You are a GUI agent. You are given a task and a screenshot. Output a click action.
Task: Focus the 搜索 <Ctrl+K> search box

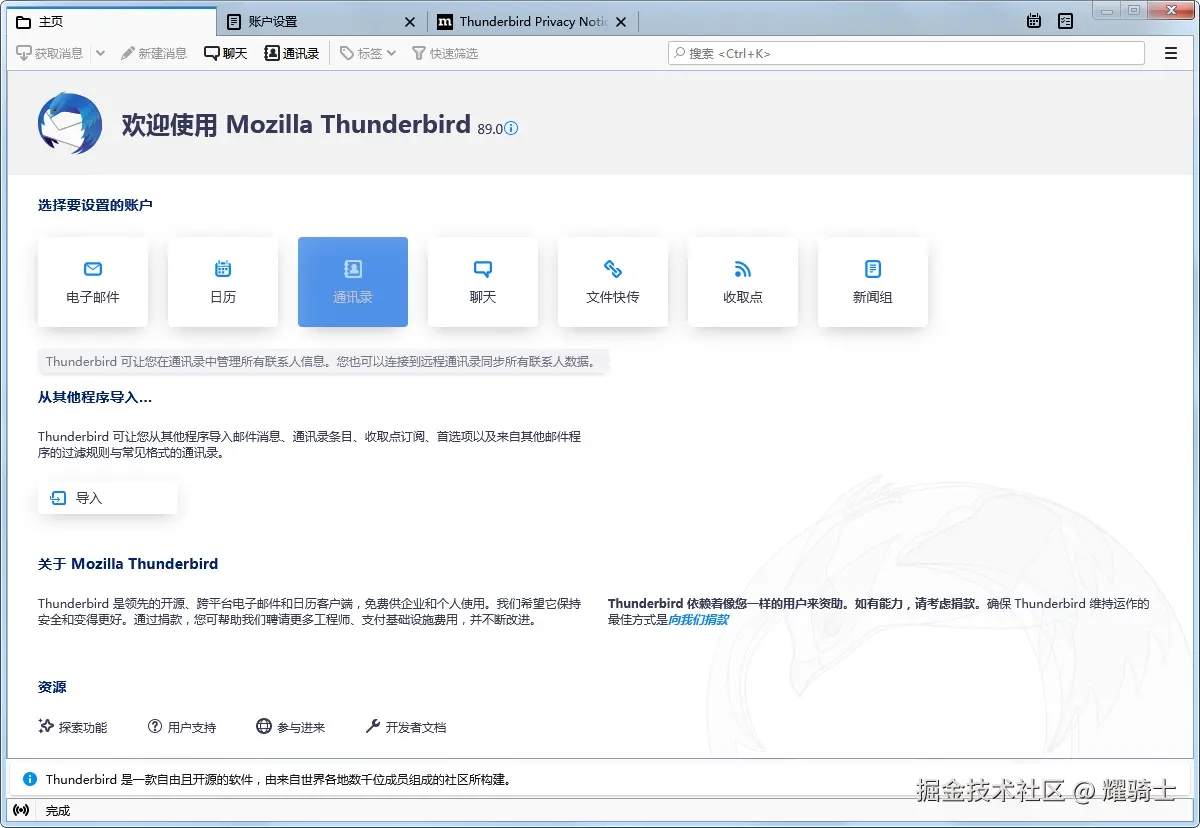pos(906,53)
